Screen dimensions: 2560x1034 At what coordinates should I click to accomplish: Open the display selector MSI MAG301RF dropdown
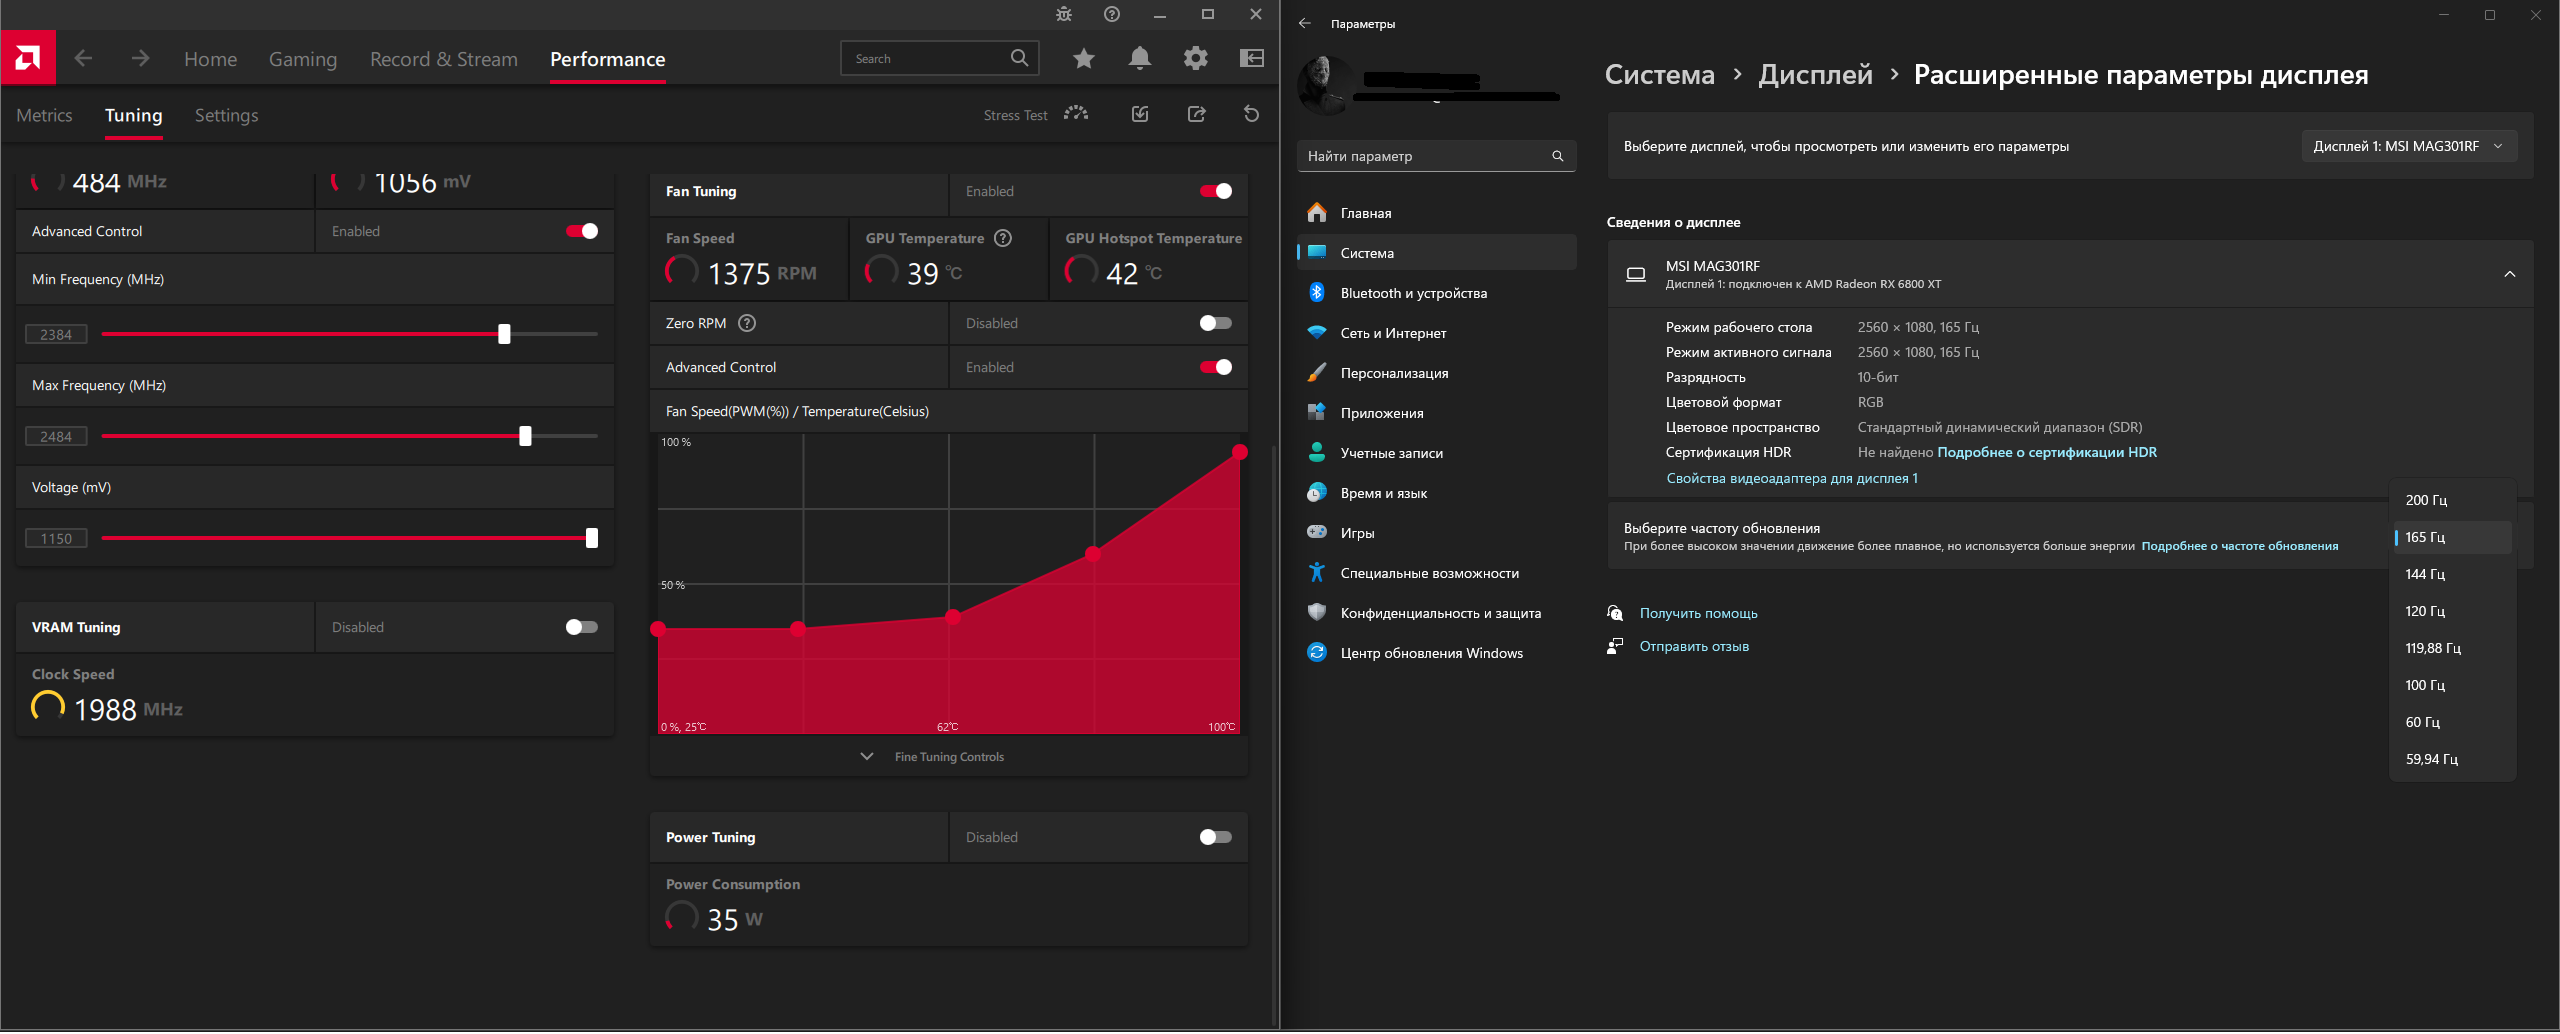(x=2409, y=146)
